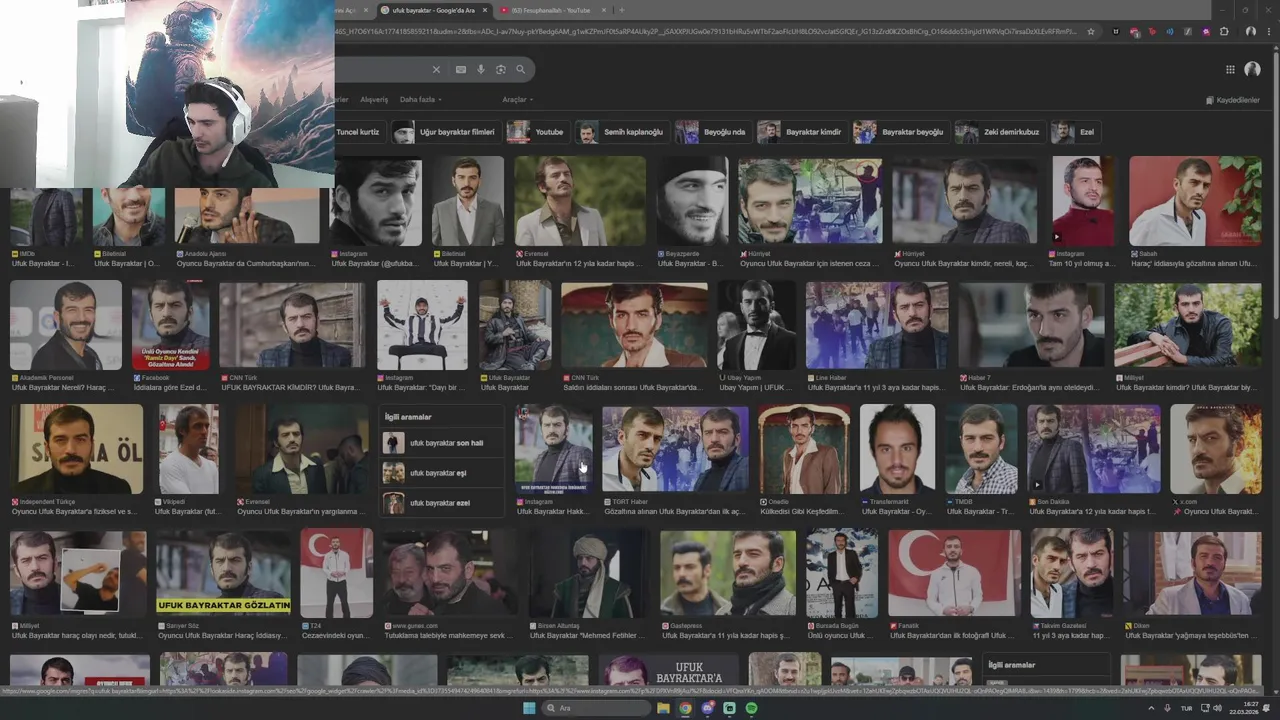Open File Explorer from taskbar
The image size is (1280, 720).
pyautogui.click(x=663, y=708)
